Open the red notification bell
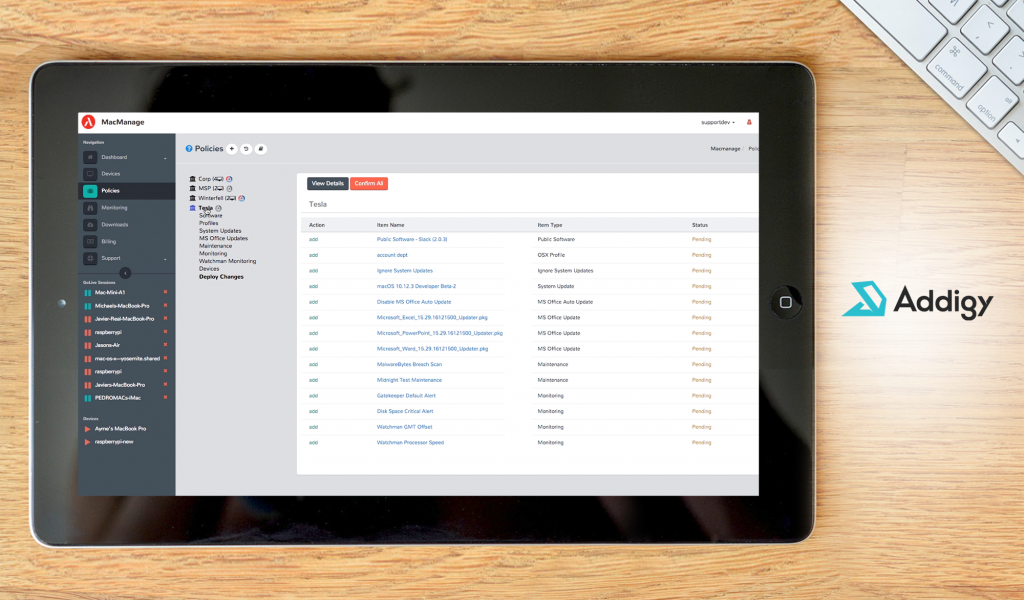The width and height of the screenshot is (1024, 600). [749, 122]
